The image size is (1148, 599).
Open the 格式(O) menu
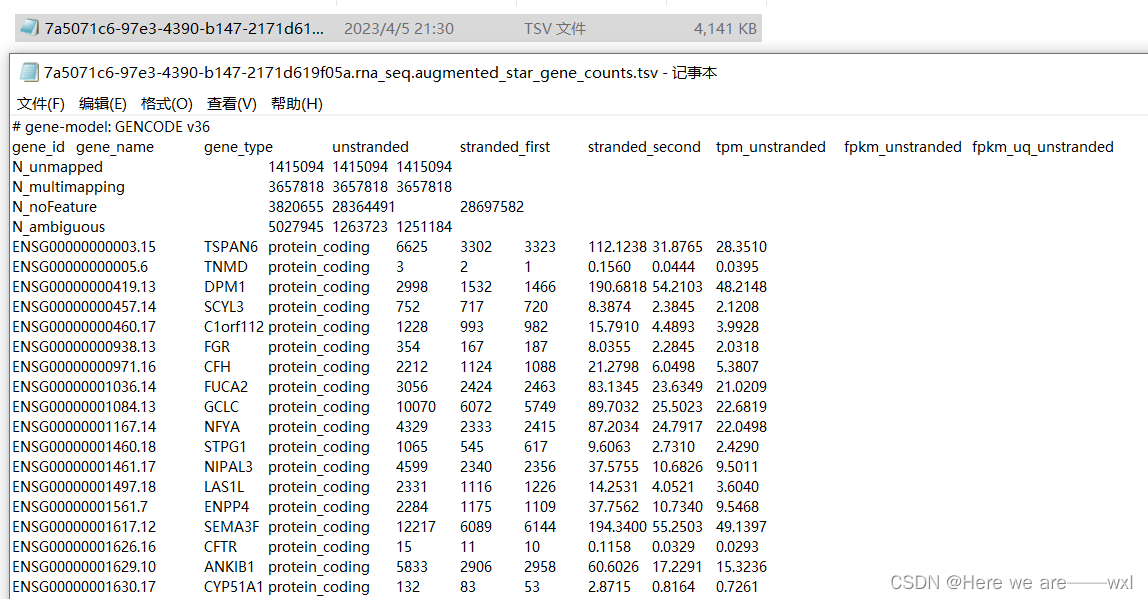pos(166,103)
